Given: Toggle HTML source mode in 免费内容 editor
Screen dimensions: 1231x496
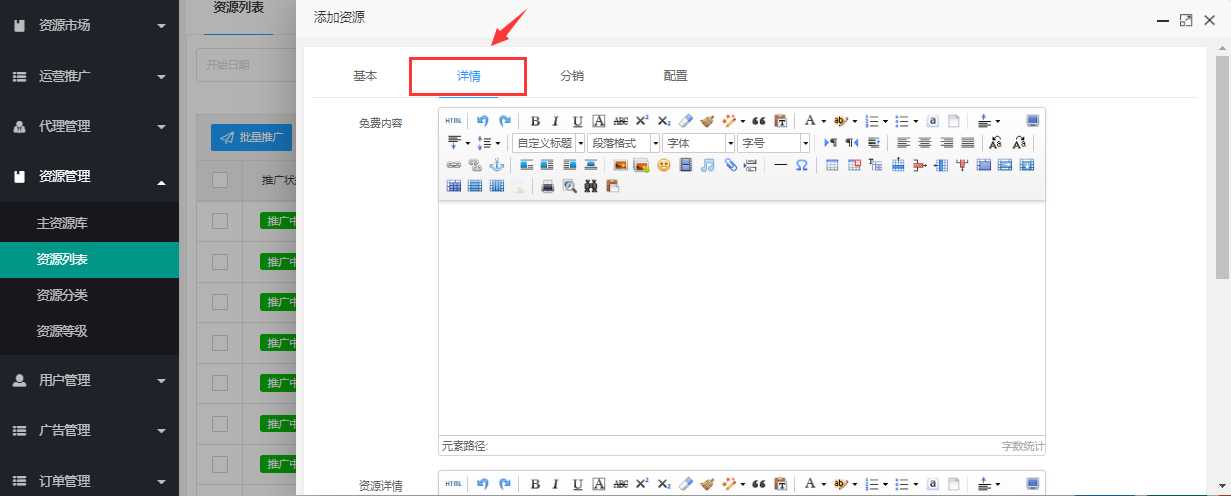Looking at the screenshot, I should (x=453, y=121).
